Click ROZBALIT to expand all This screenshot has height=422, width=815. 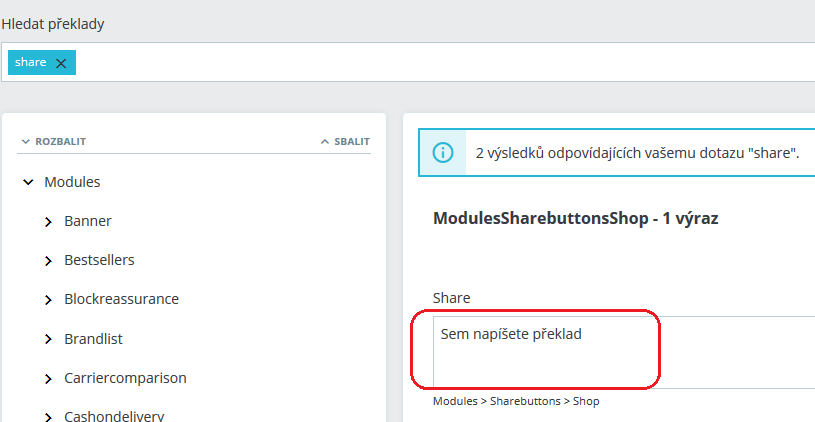click(x=53, y=142)
